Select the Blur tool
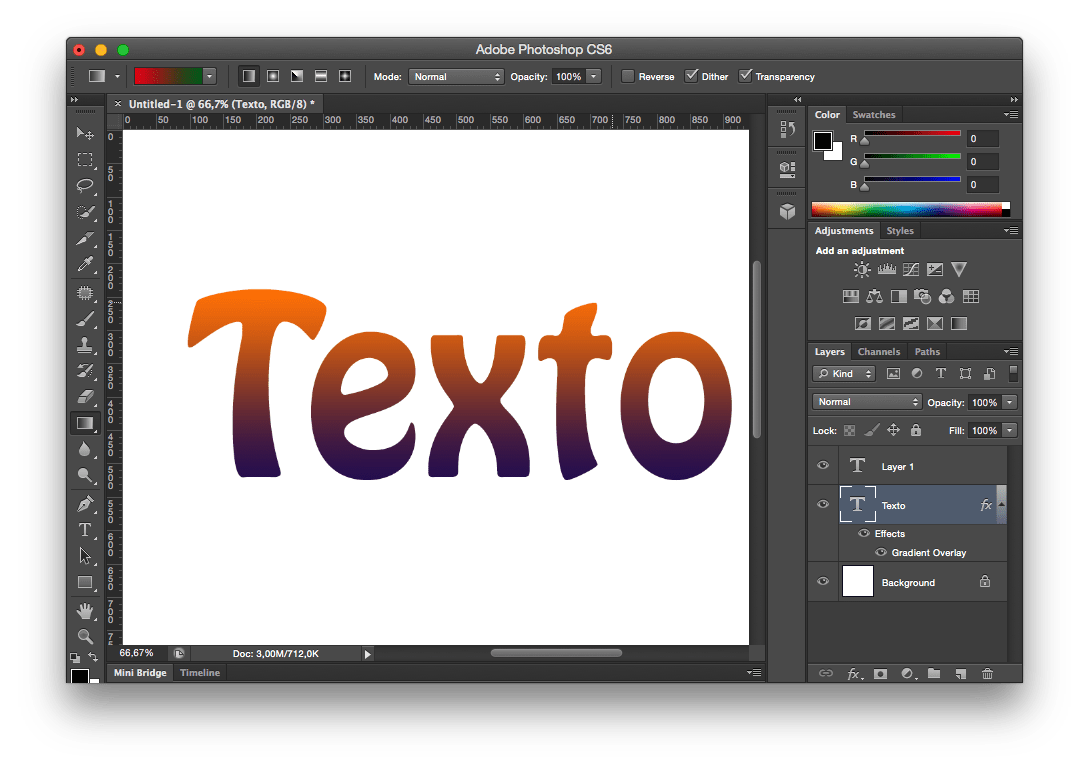The image size is (1089, 773). [x=85, y=449]
